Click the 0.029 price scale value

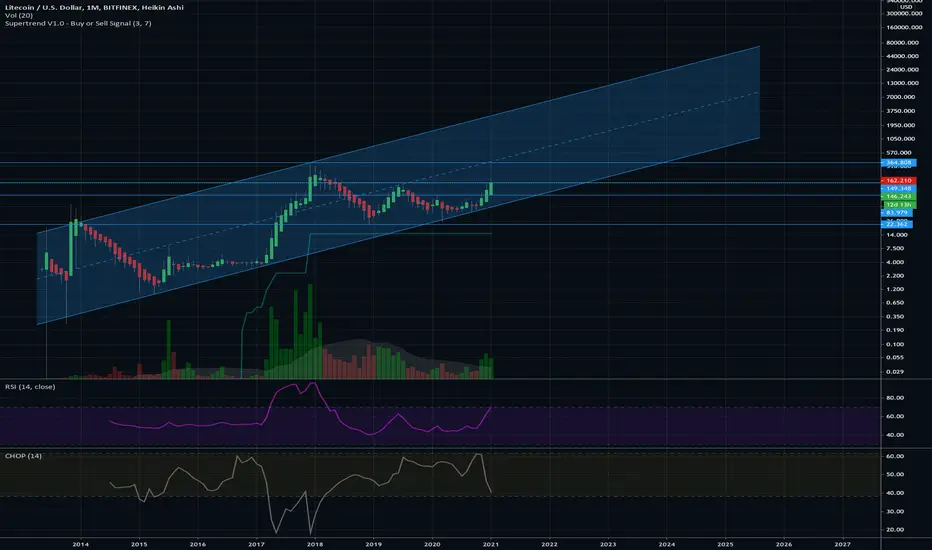(895, 372)
